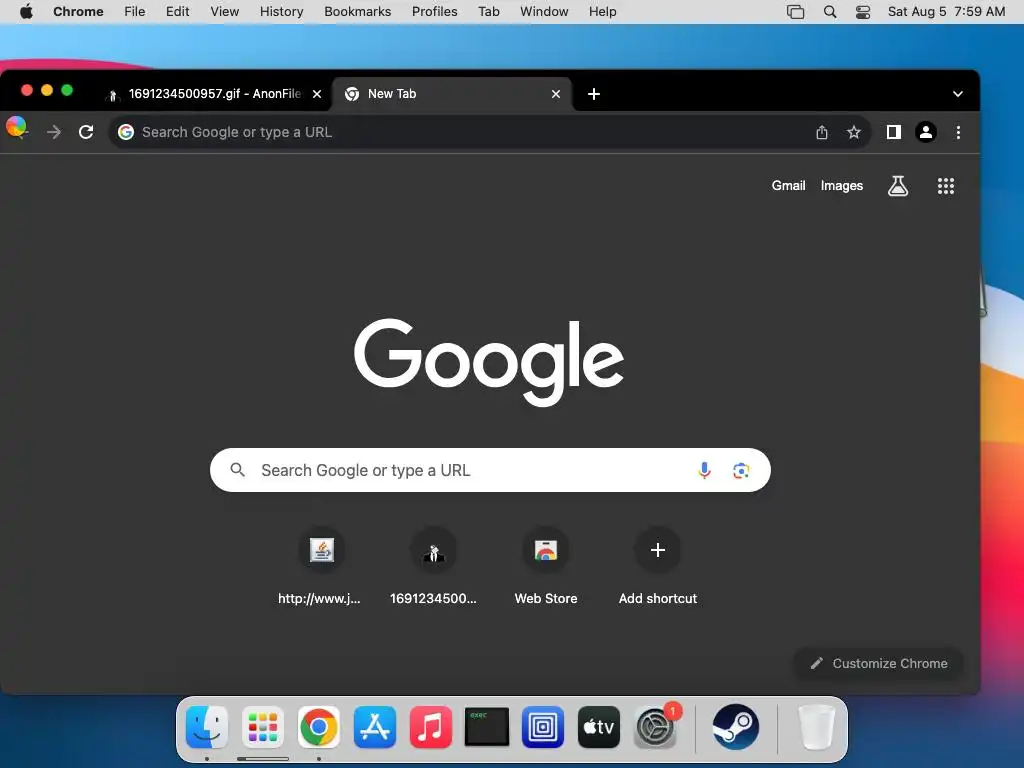The width and height of the screenshot is (1024, 768).
Task: Open App Store from the Dock
Action: click(375, 727)
